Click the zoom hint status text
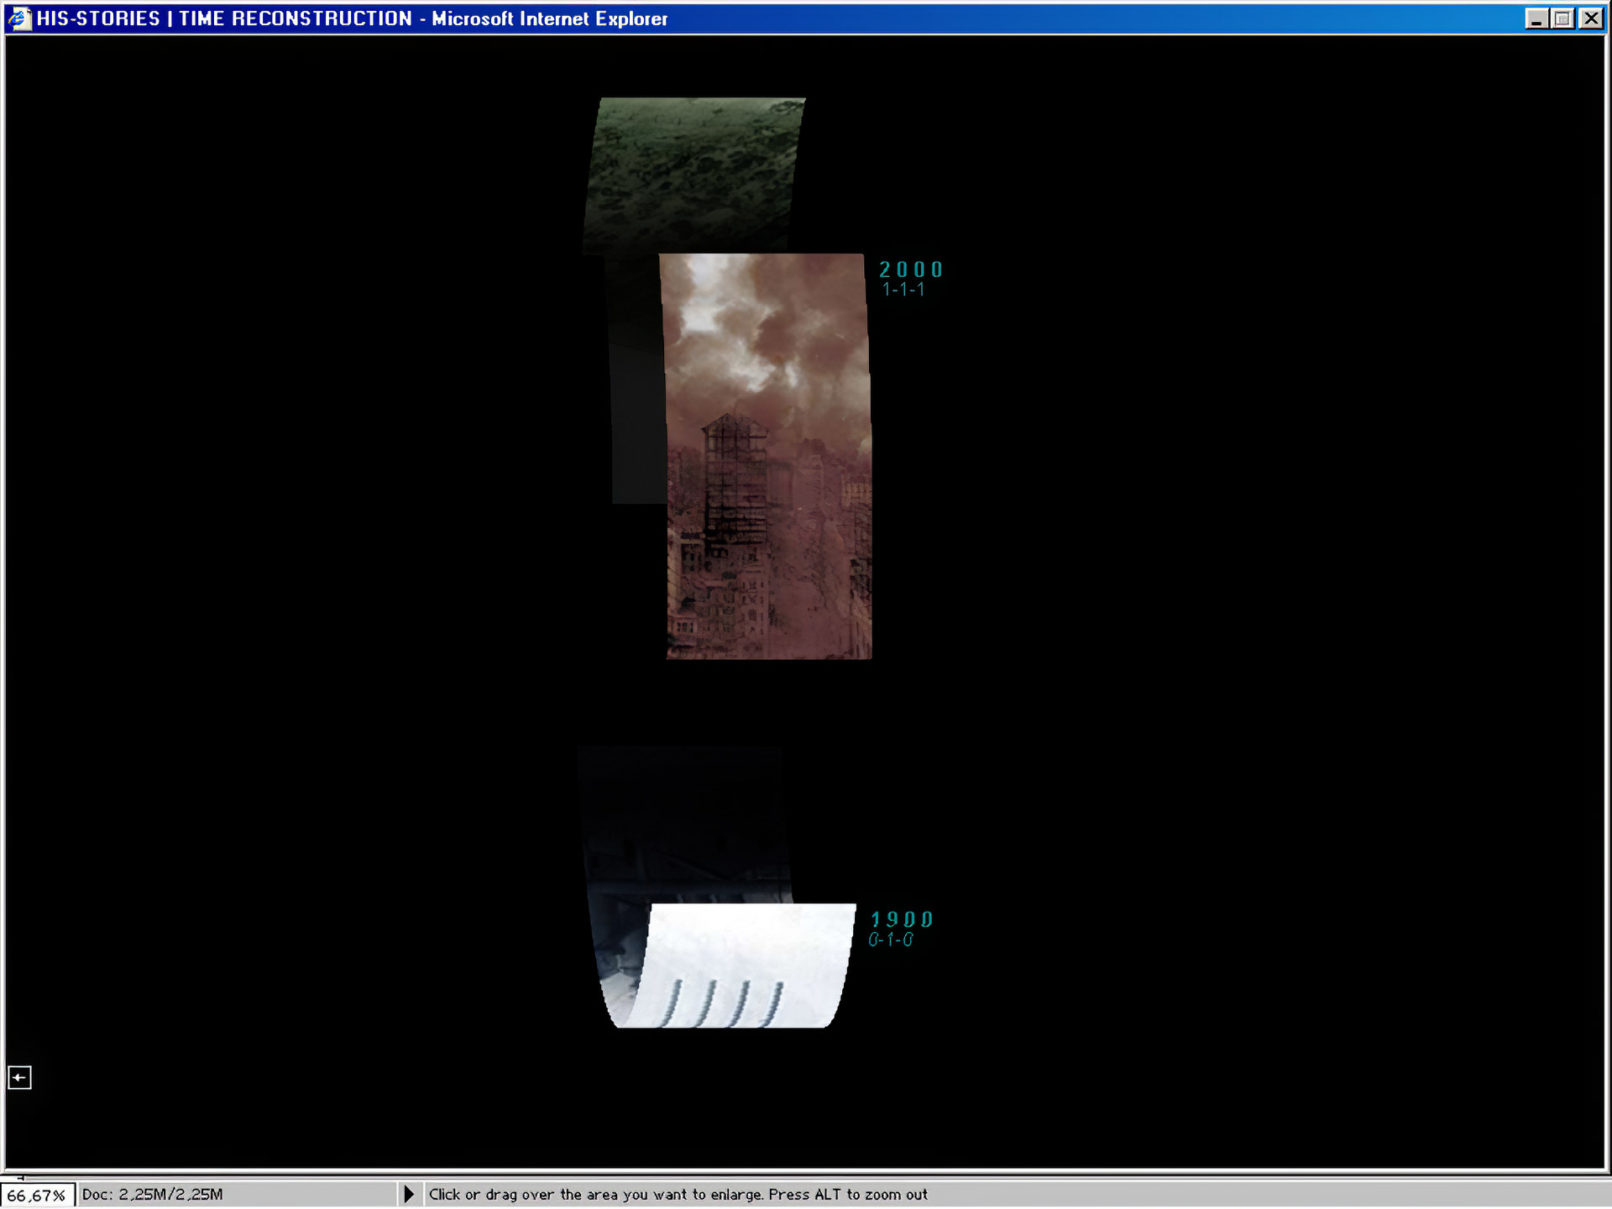Screen dimensions: 1612x1209 (x=678, y=1194)
